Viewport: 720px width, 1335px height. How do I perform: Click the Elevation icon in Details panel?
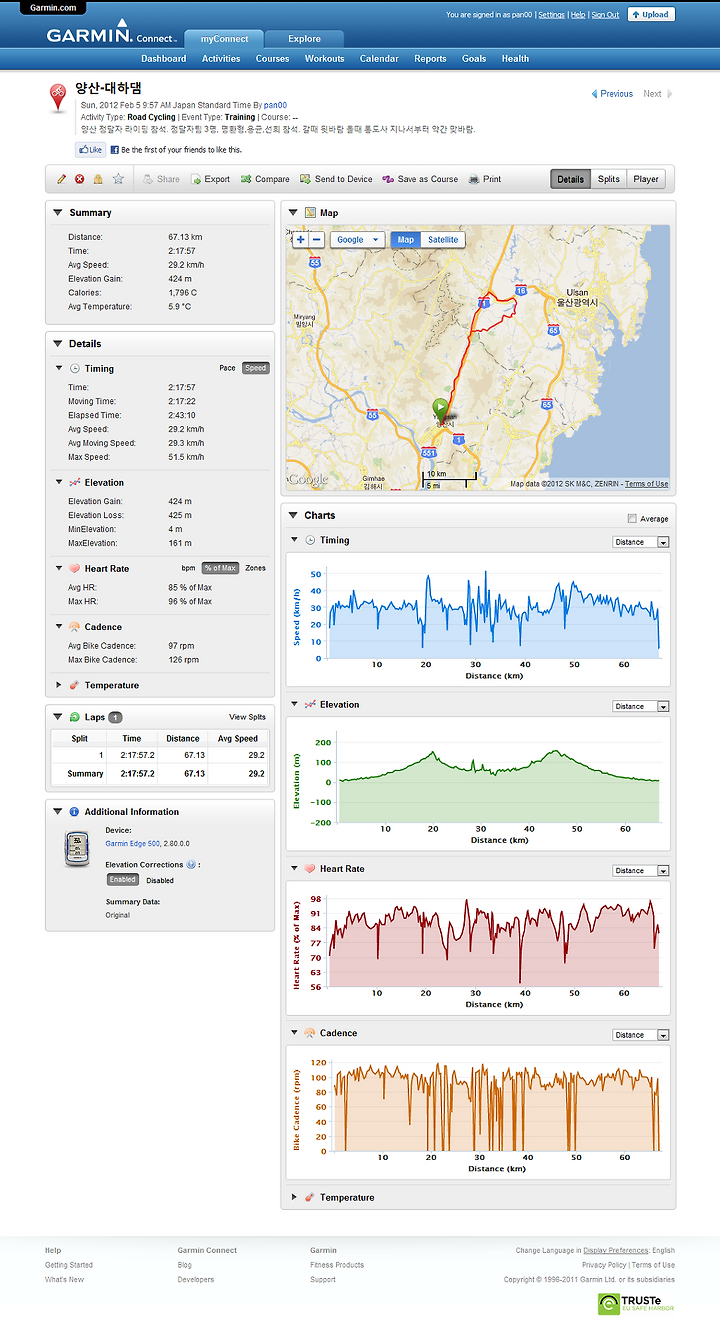pos(74,482)
